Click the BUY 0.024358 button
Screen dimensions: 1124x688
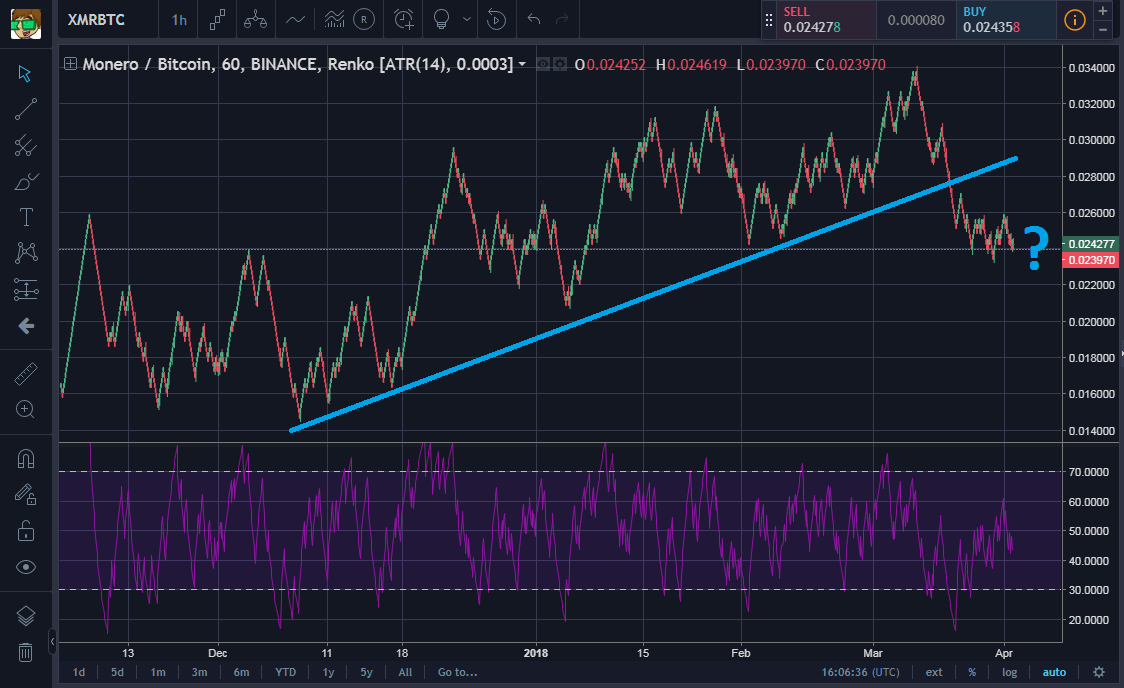click(x=1006, y=20)
